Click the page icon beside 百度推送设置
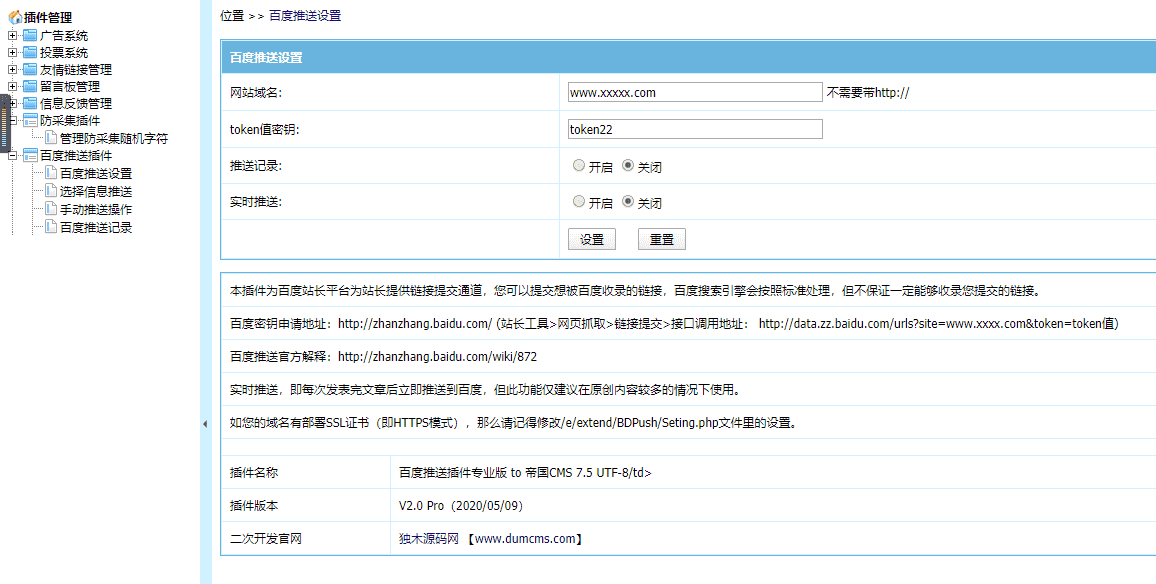Screen dimensions: 1156x584 pos(51,173)
